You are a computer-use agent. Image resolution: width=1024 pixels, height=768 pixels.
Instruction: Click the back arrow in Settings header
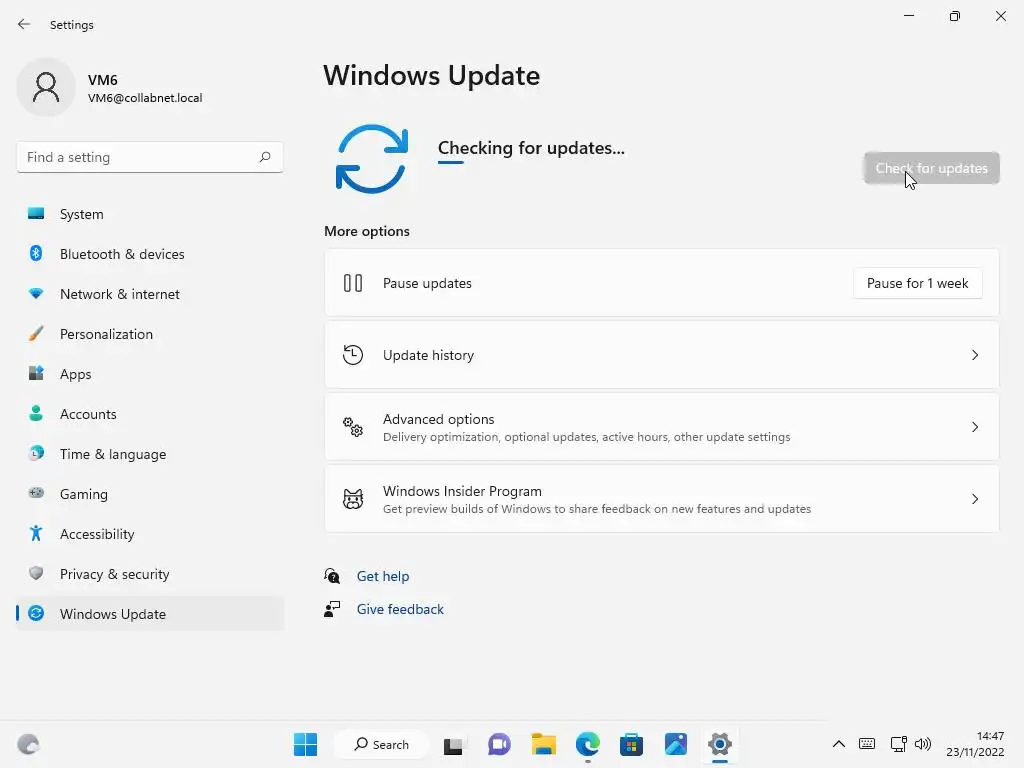pyautogui.click(x=24, y=24)
